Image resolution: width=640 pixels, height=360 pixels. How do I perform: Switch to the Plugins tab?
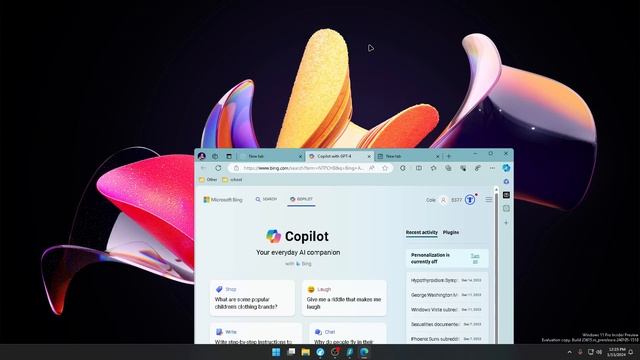pyautogui.click(x=451, y=232)
